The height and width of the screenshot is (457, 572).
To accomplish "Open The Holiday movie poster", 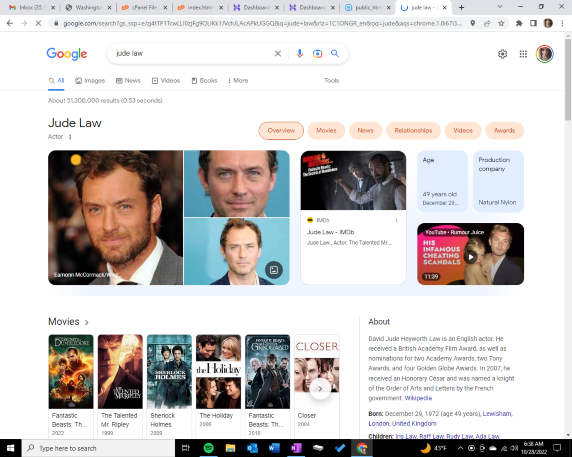I will (x=218, y=371).
